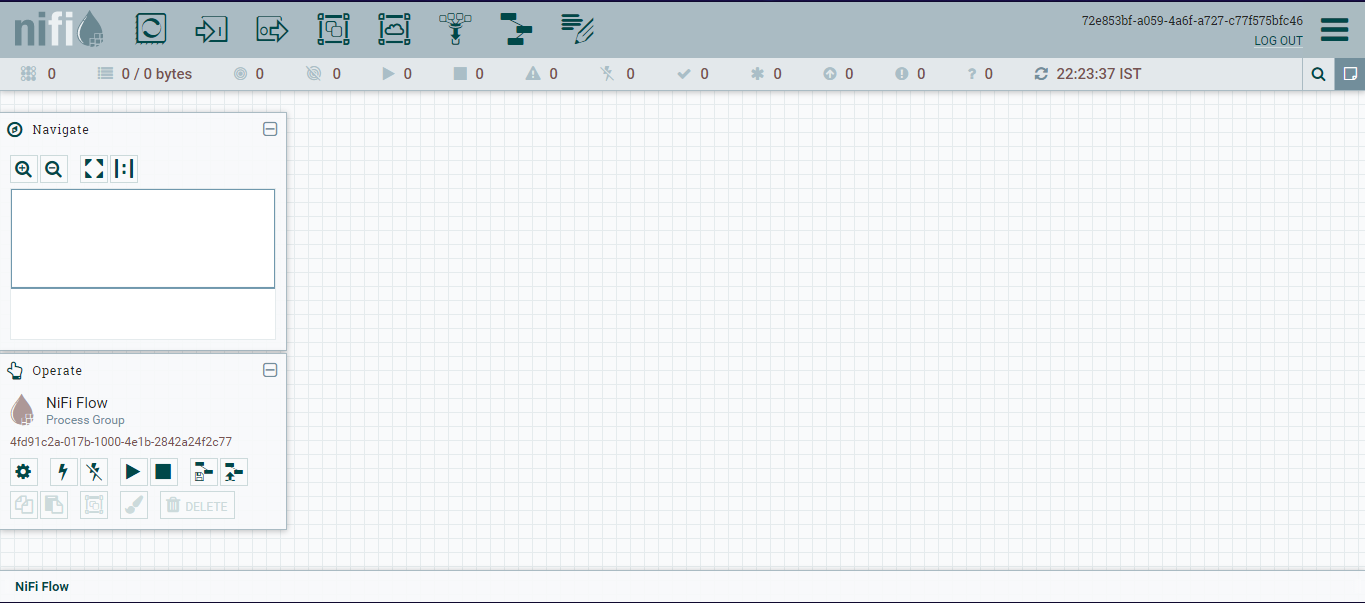Click the NiFi Flow breadcrumb
Viewport: 1365px width, 603px height.
(42, 586)
